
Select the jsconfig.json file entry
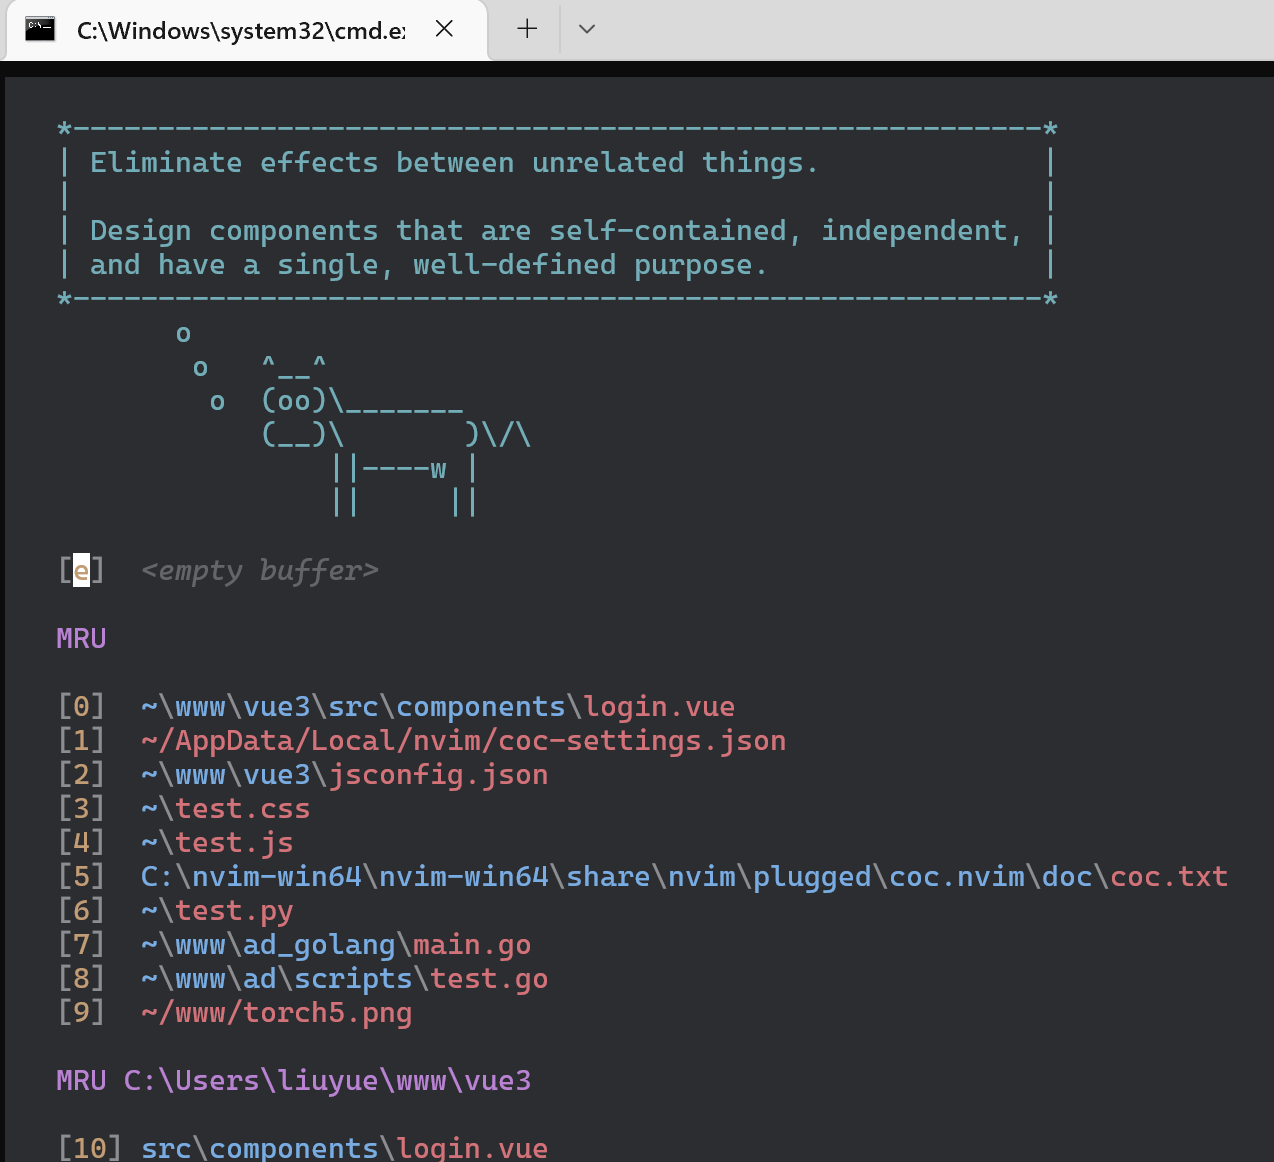[344, 775]
